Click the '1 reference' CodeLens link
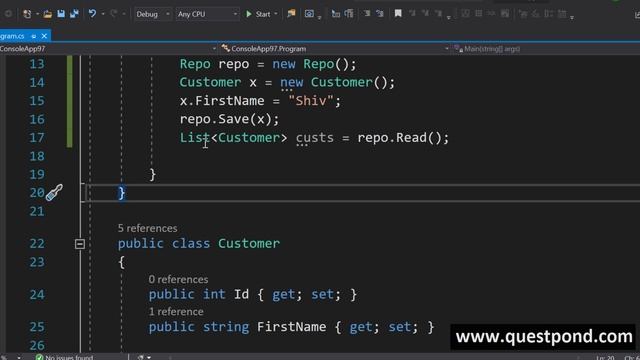Screen dimensions: 640x360 click(x=176, y=311)
